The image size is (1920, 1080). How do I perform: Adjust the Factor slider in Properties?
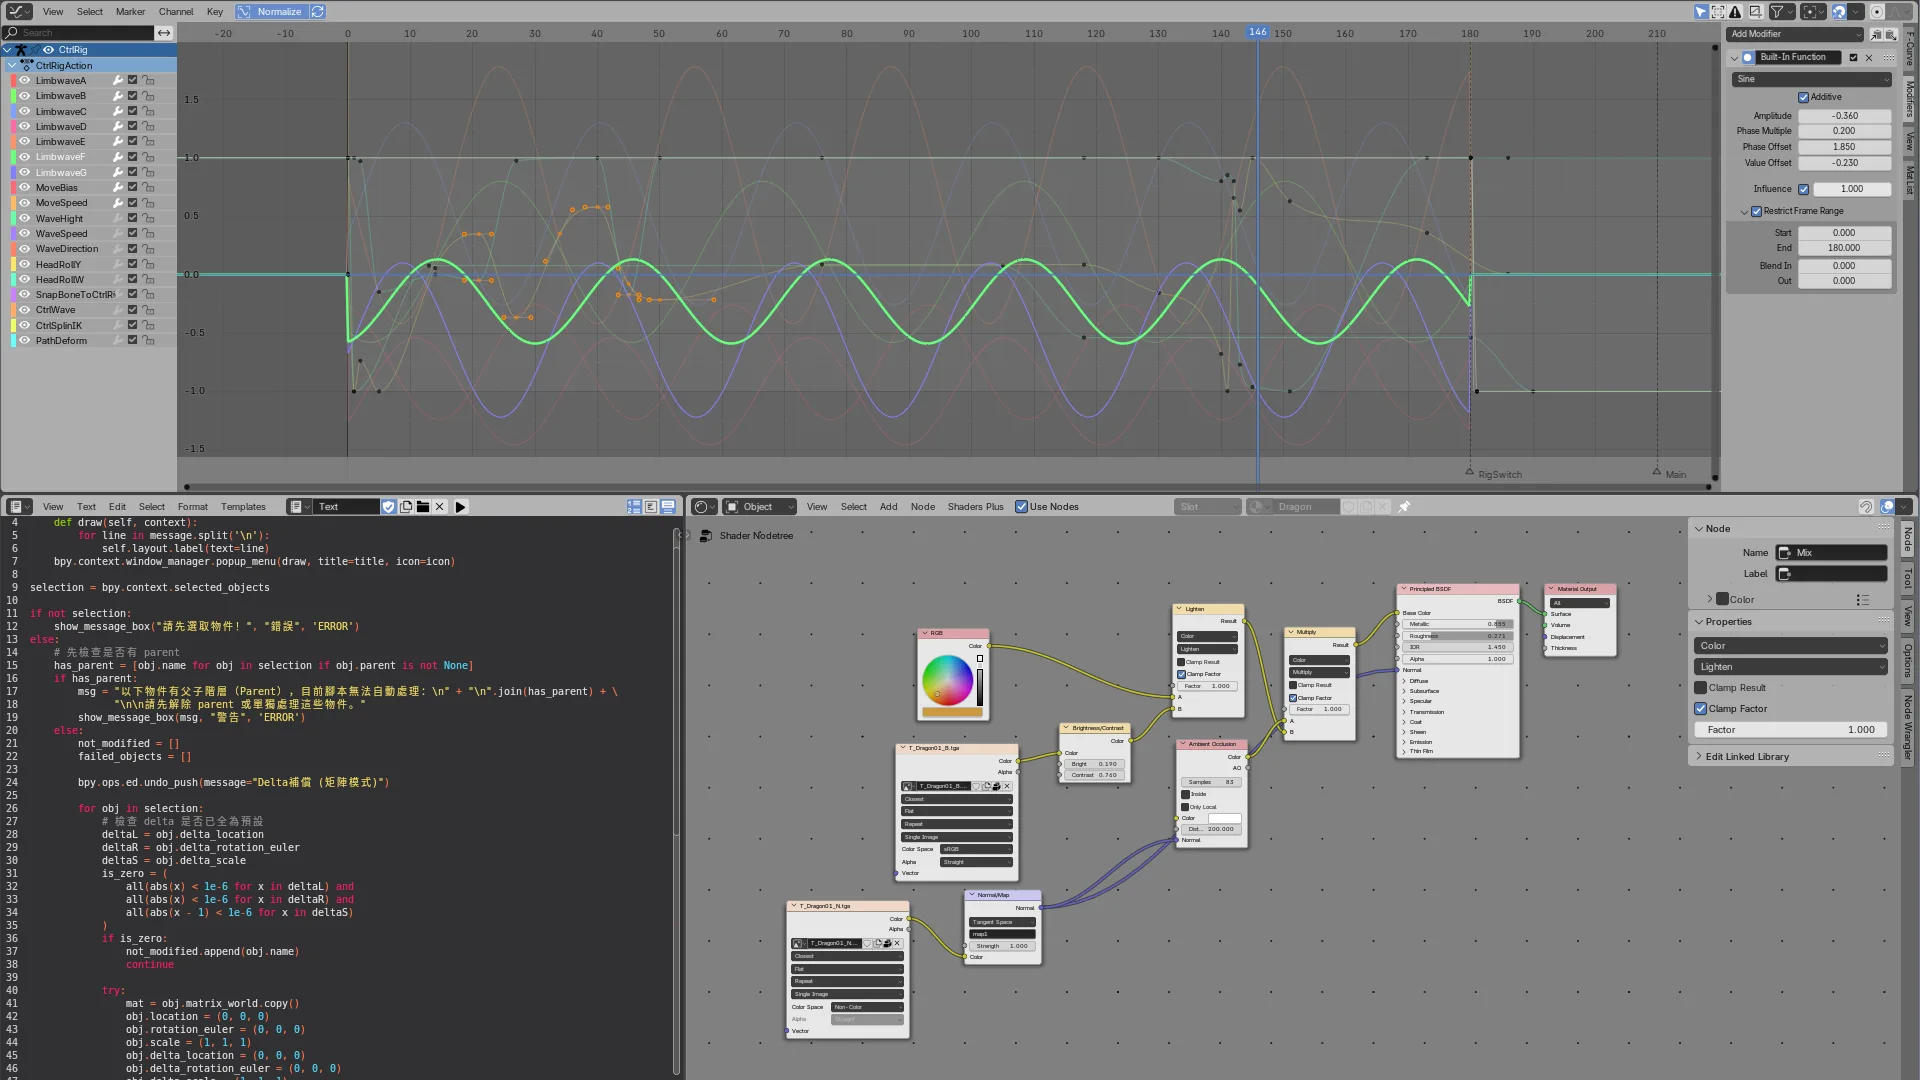click(x=1790, y=730)
